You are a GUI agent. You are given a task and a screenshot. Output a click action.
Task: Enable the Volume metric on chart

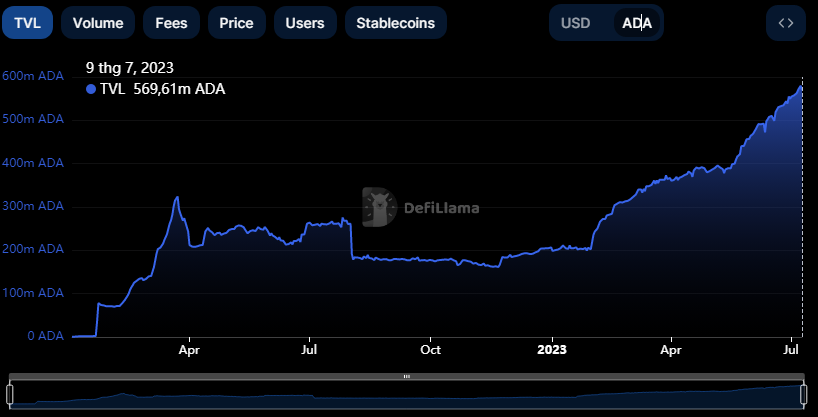pos(98,23)
